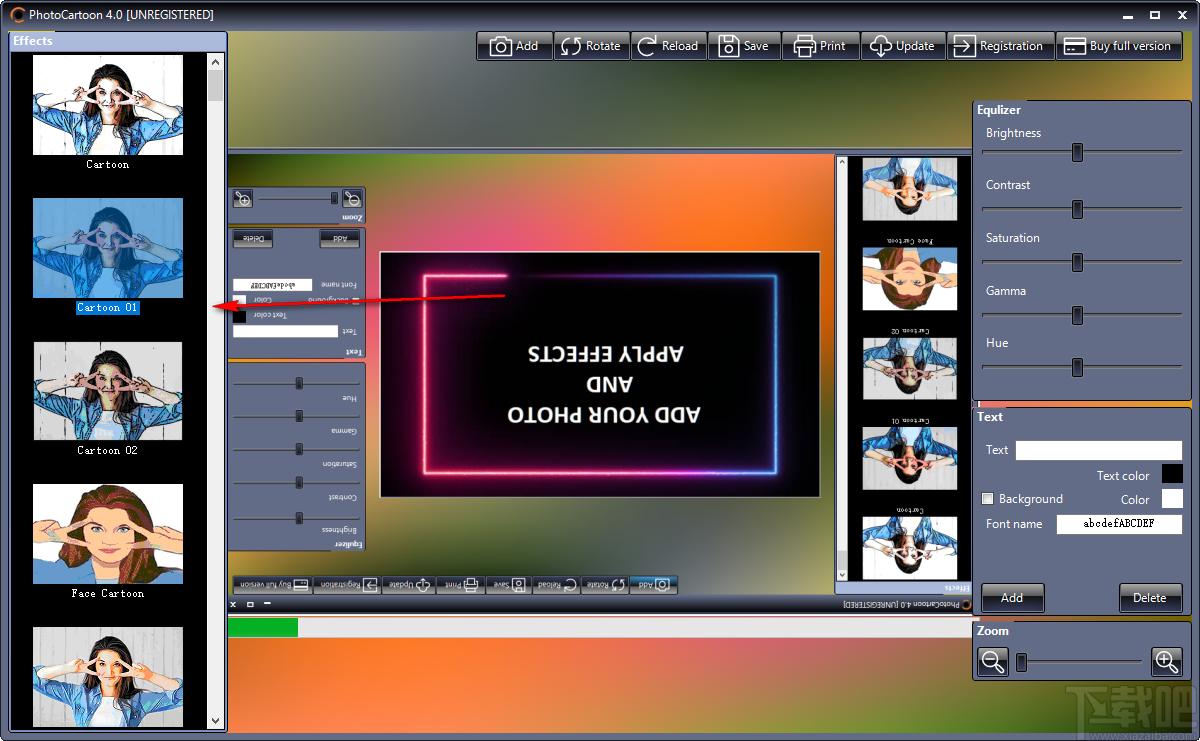Click the Zoom panel title

tap(993, 631)
